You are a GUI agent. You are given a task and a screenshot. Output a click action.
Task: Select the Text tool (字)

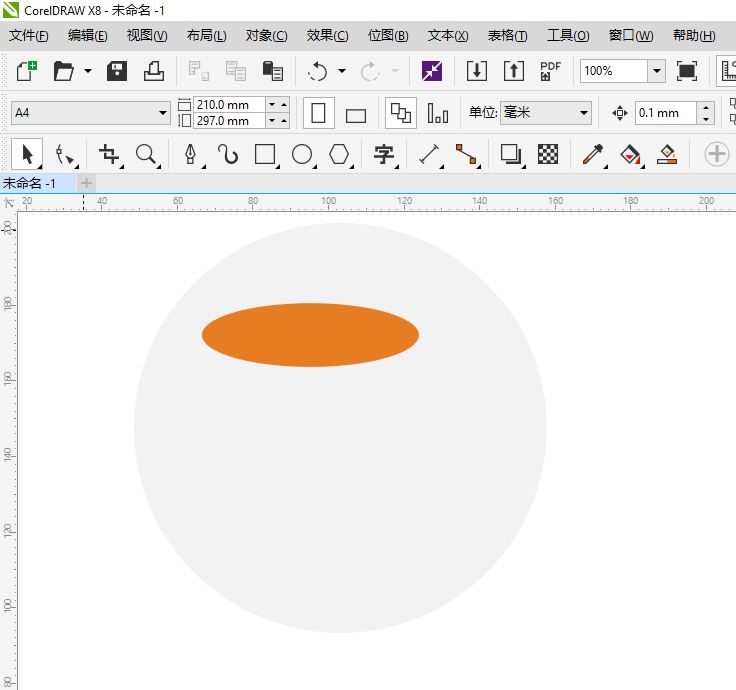click(x=383, y=154)
